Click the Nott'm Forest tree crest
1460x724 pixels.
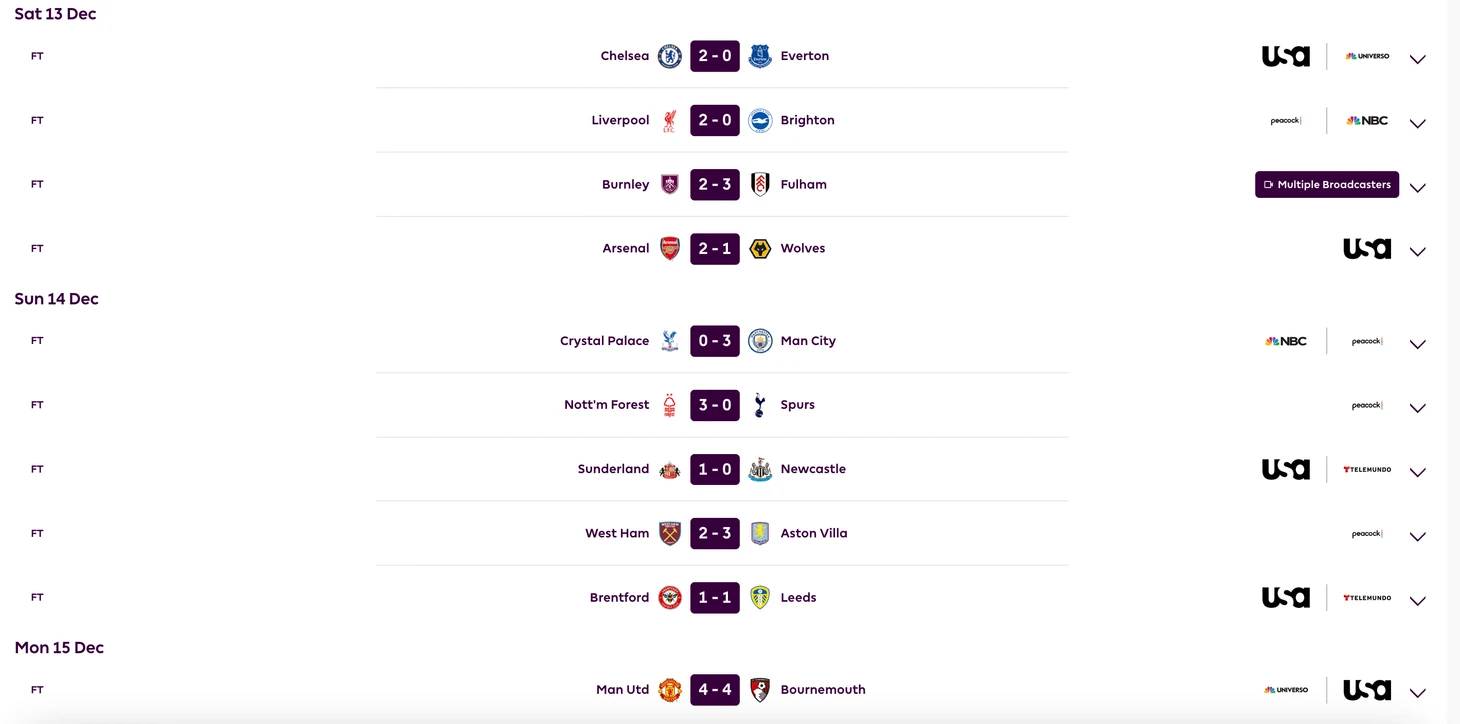(669, 405)
